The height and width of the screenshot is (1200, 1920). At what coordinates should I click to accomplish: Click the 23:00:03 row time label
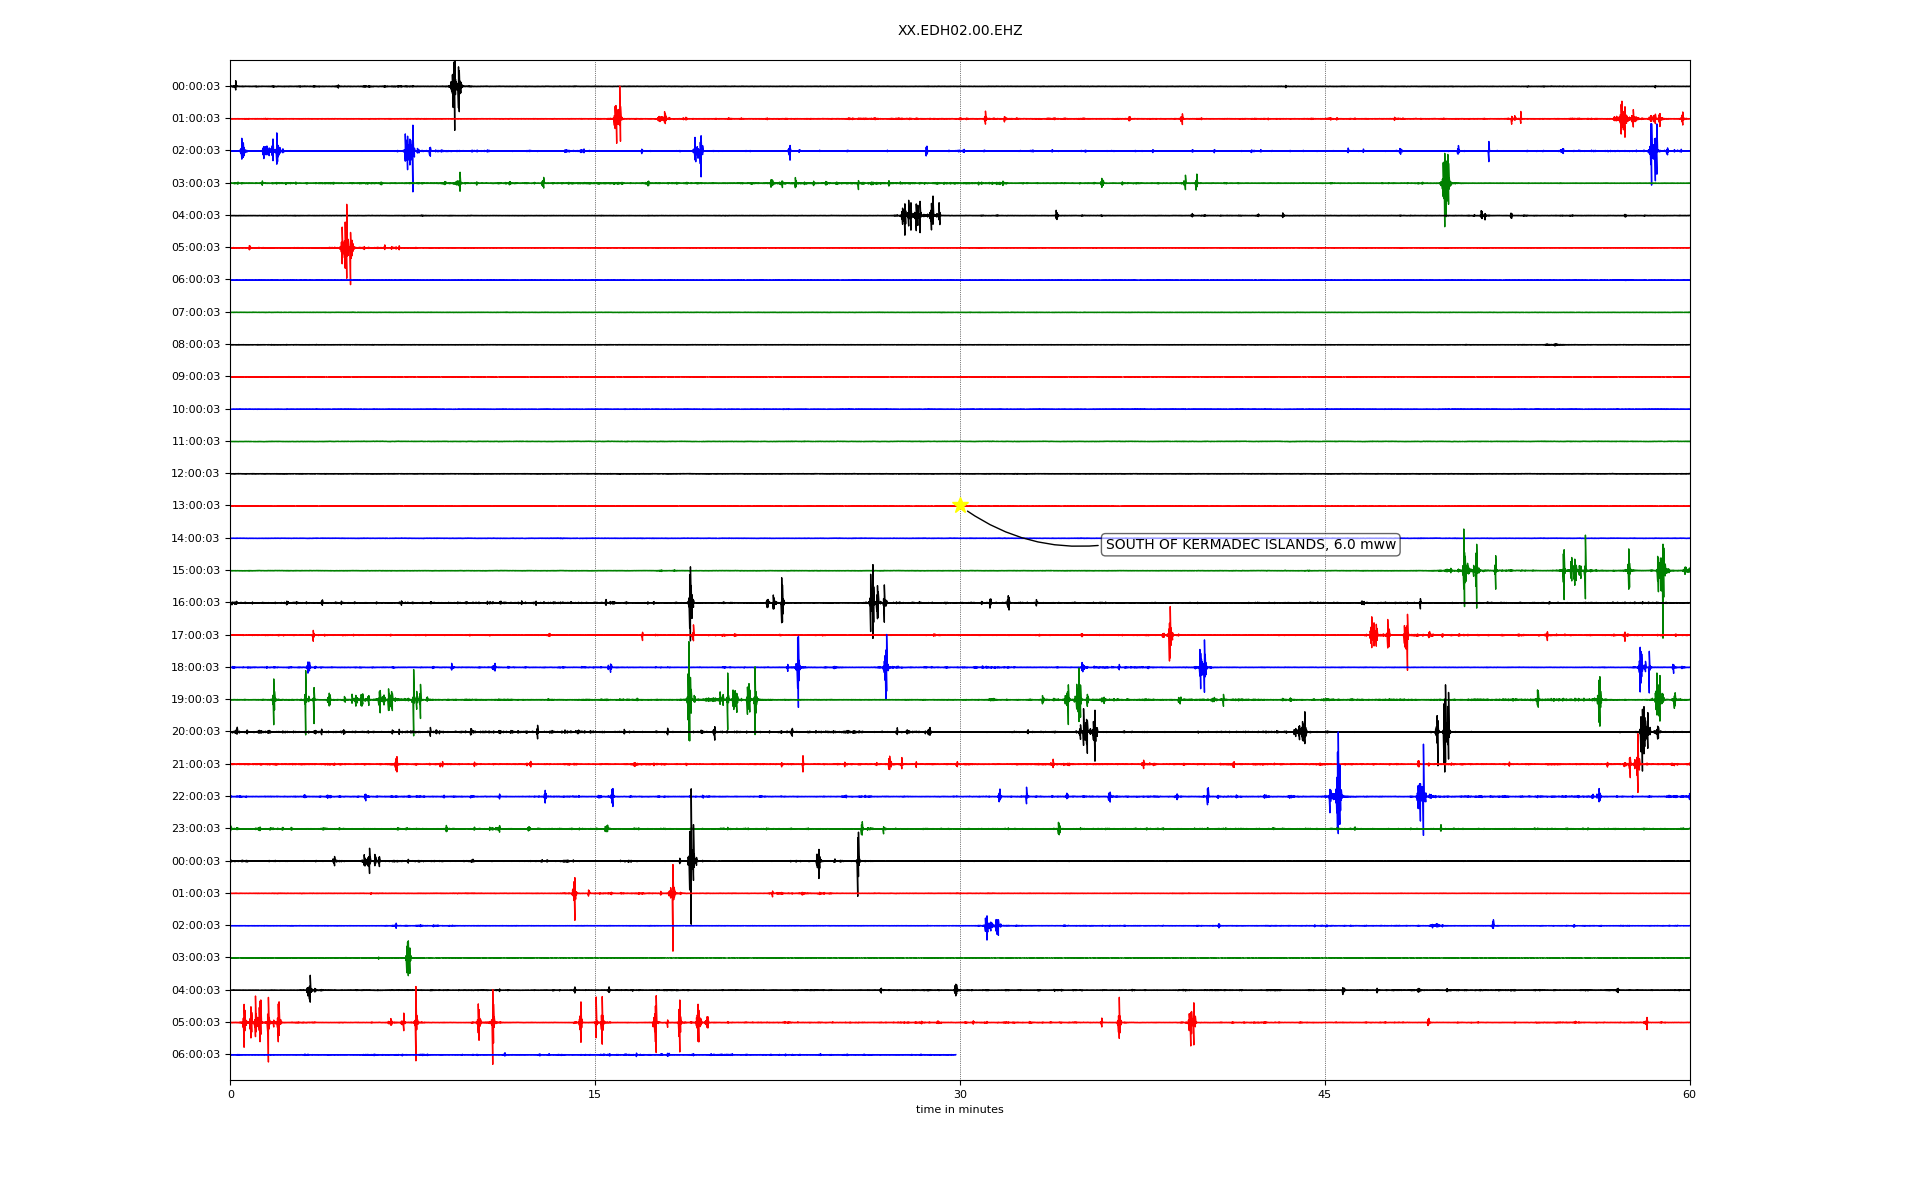click(x=196, y=829)
